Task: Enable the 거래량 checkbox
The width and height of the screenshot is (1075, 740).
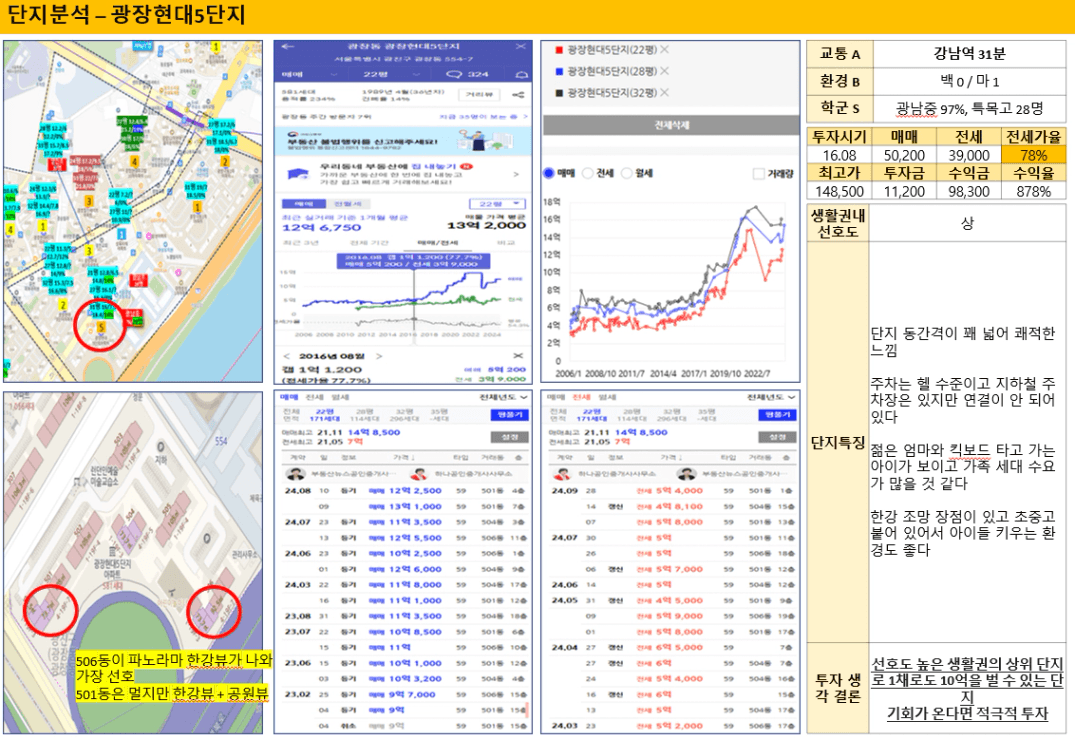Action: (758, 174)
